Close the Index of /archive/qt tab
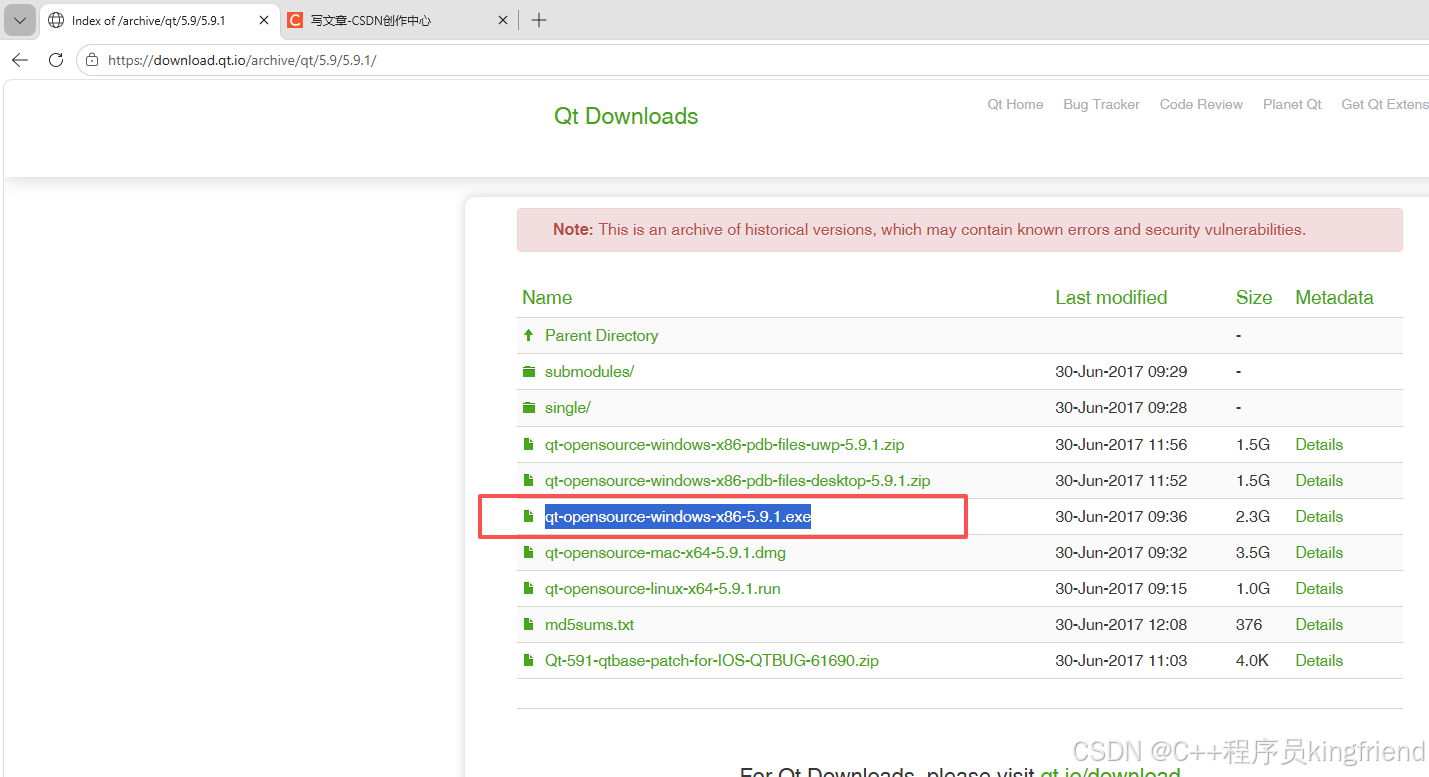The width and height of the screenshot is (1429, 777). point(264,20)
